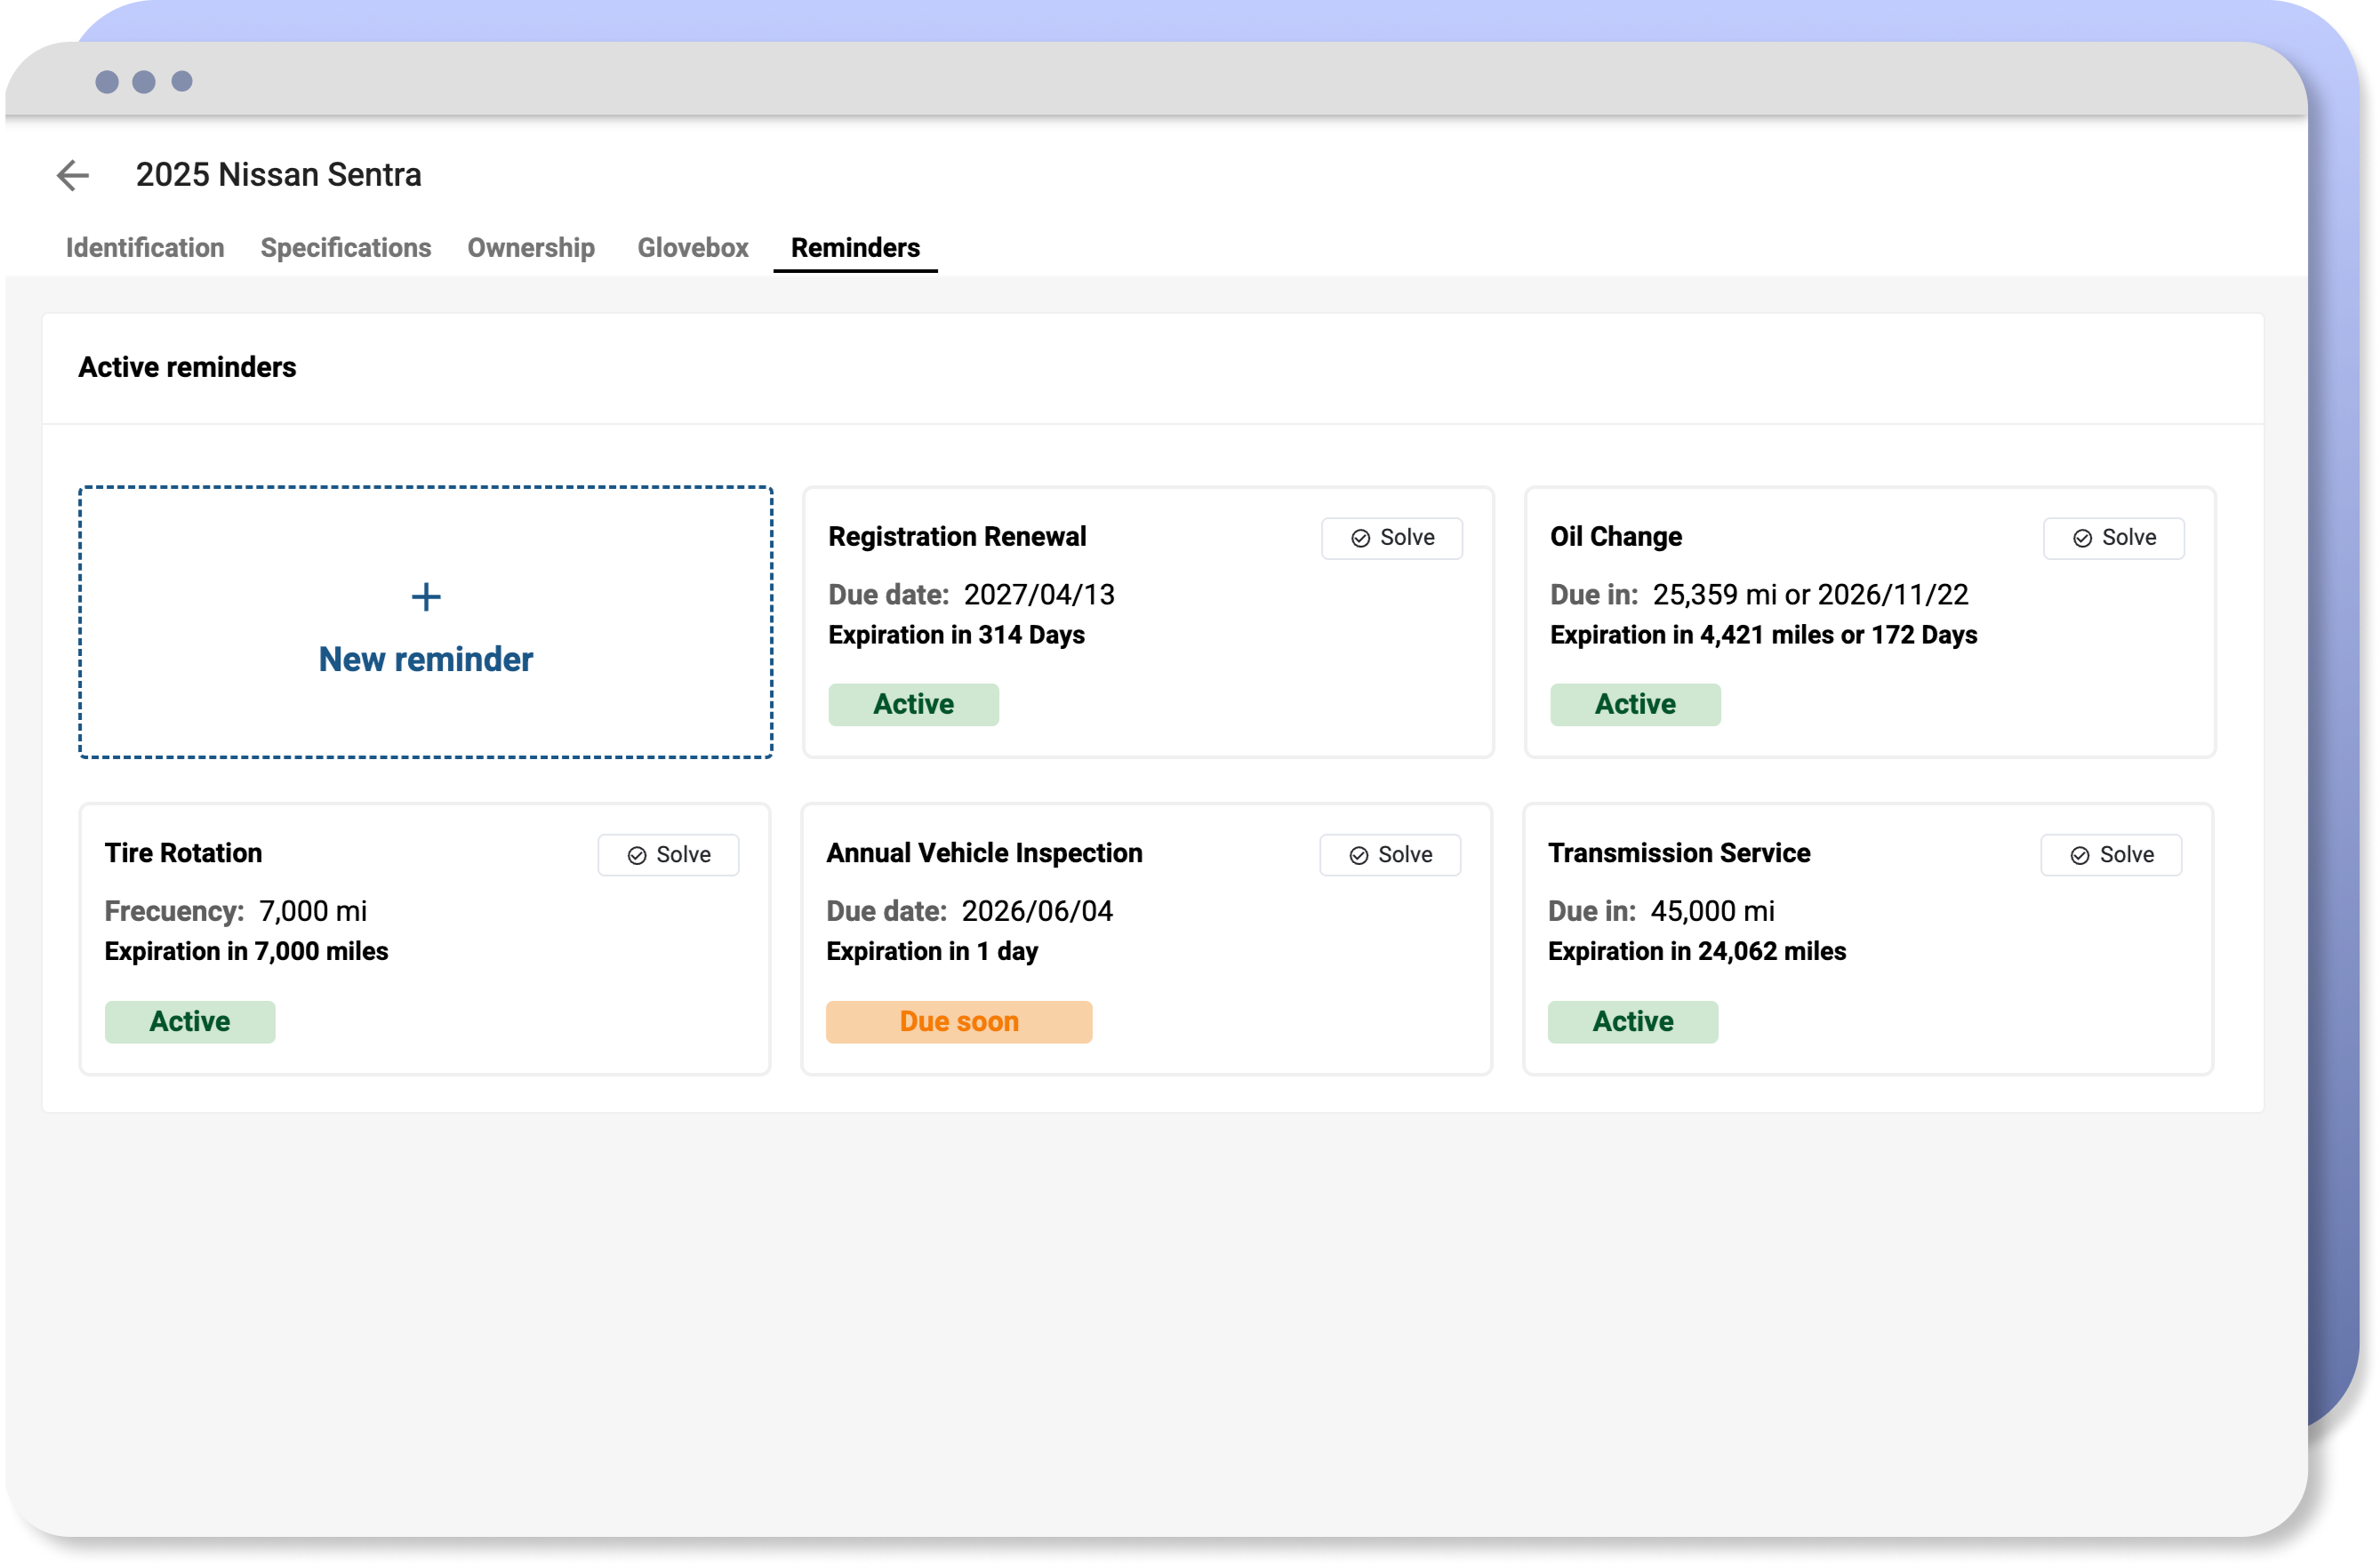Click Active badge on Oil Change card

tap(1636, 705)
